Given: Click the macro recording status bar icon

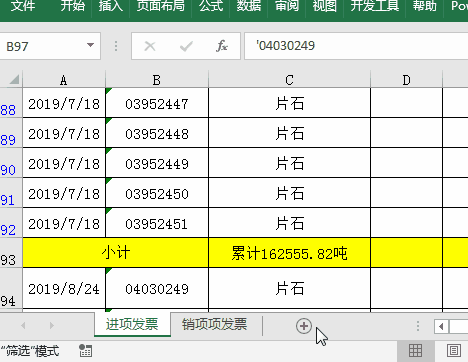Looking at the screenshot, I should (85, 351).
